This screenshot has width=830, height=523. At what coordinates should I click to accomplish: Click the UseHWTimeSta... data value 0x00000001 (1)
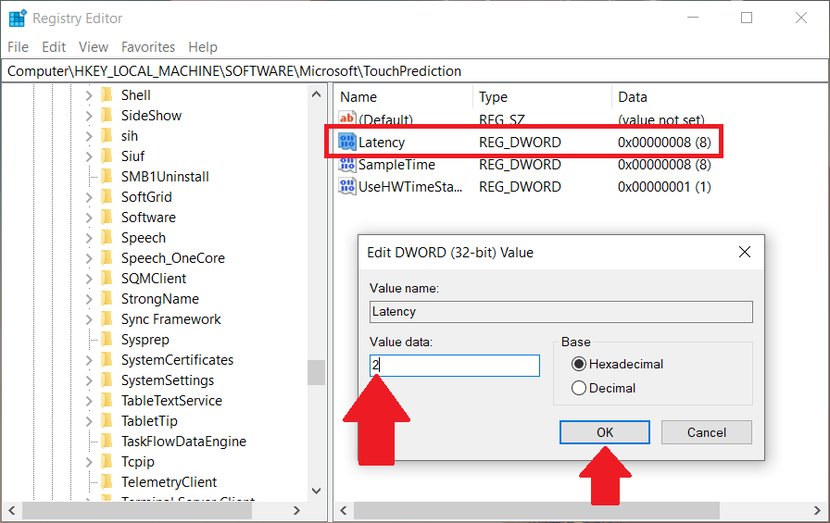664,187
